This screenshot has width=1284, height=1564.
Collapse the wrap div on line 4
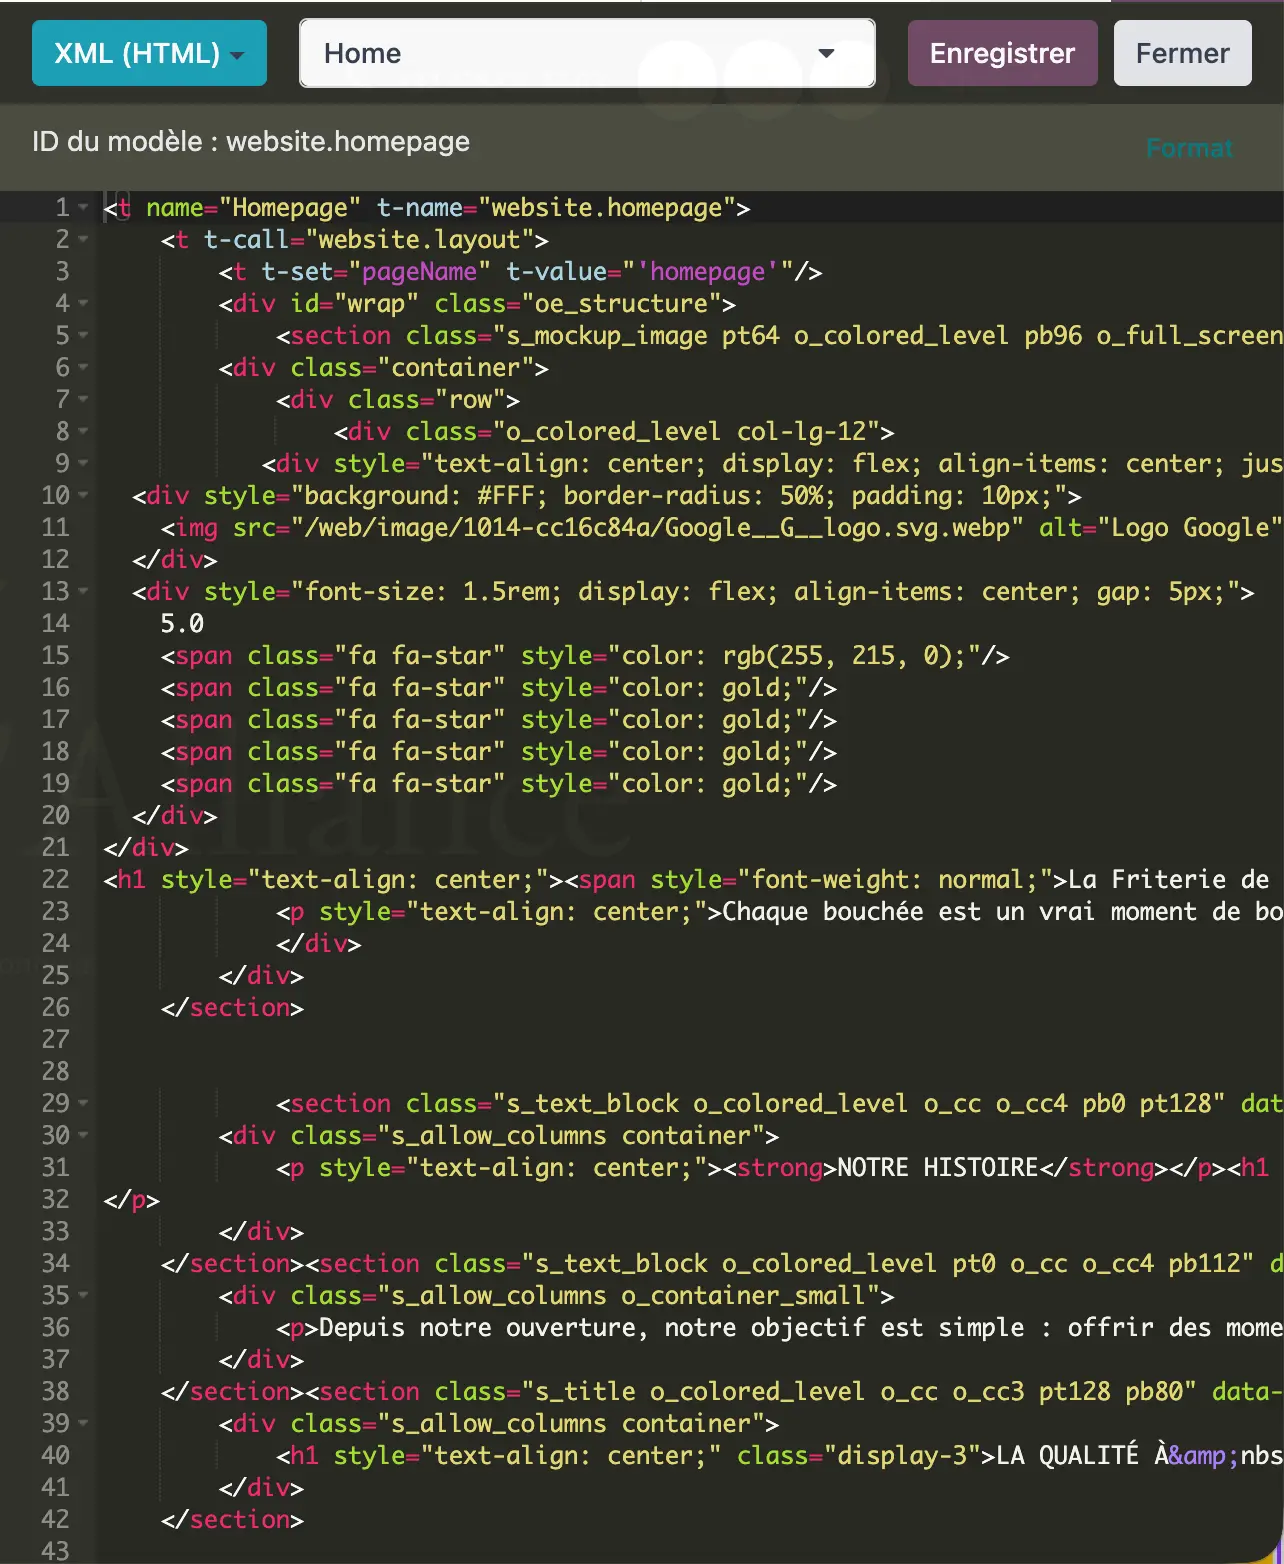(x=83, y=304)
